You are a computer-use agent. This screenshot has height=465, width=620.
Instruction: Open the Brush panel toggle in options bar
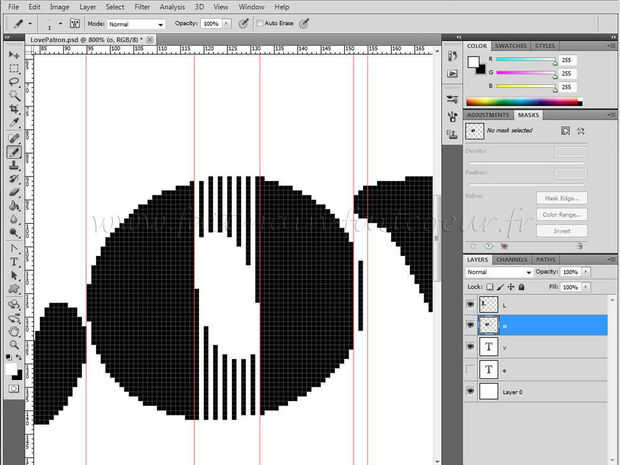75,24
